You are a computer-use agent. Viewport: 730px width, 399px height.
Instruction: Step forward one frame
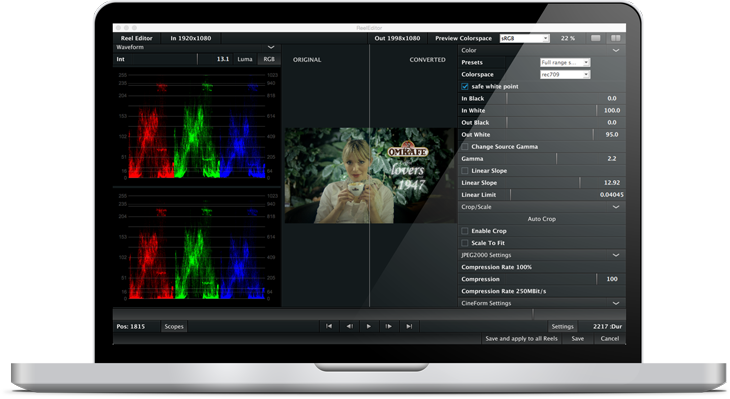coord(389,326)
